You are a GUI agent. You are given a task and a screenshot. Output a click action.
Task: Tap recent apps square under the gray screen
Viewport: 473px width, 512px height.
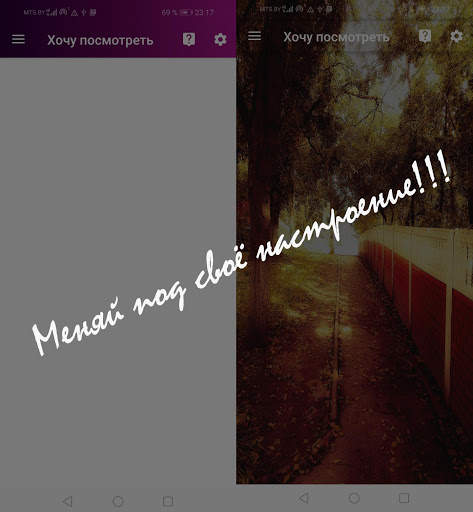coord(168,501)
